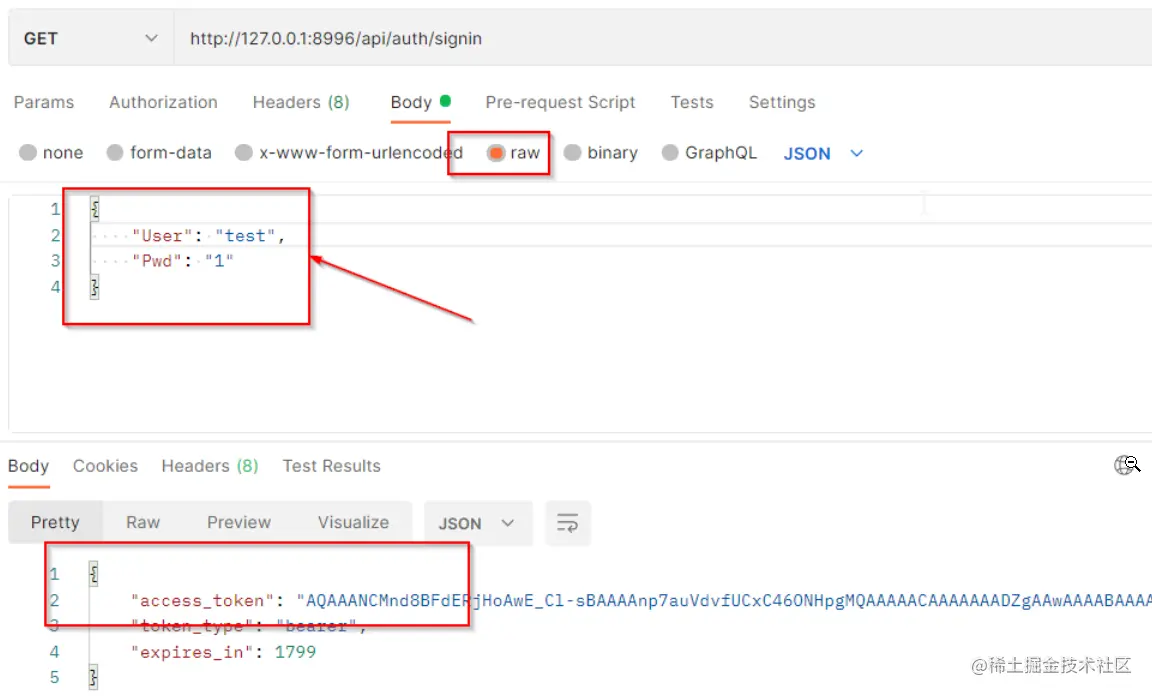
Task: Choose x-www-form-urlencoded body type
Action: pyautogui.click(x=244, y=152)
